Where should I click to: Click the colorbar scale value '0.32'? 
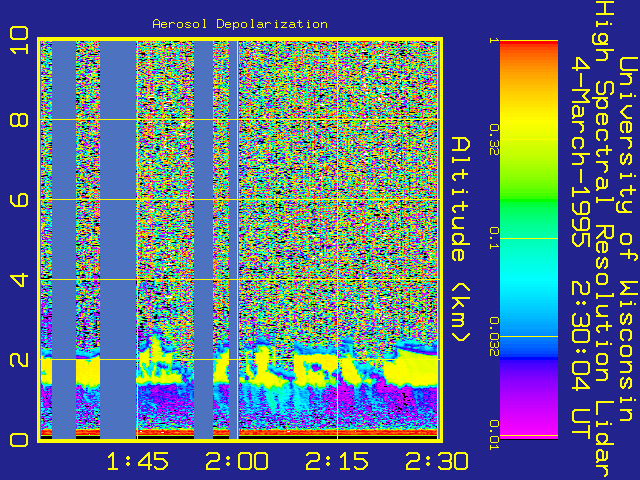494,140
